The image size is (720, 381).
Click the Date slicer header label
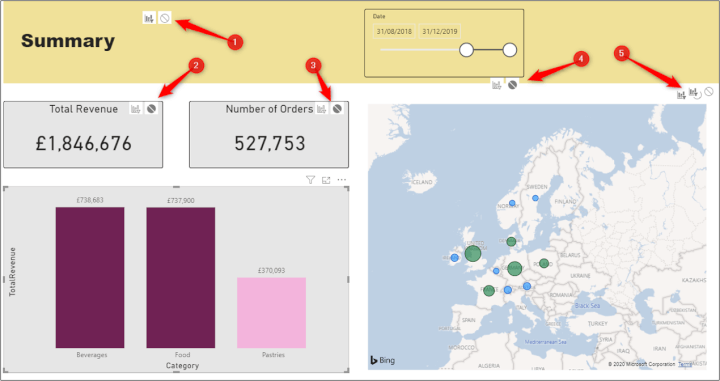(x=379, y=16)
